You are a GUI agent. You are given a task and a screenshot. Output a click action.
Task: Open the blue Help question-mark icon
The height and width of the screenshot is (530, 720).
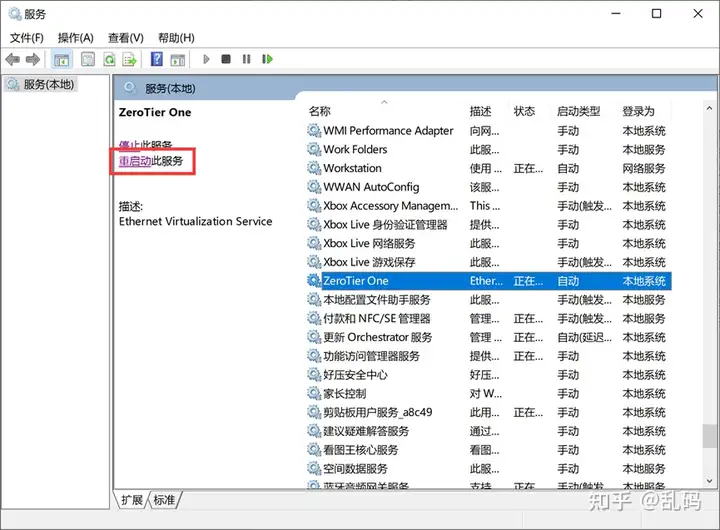click(x=157, y=59)
